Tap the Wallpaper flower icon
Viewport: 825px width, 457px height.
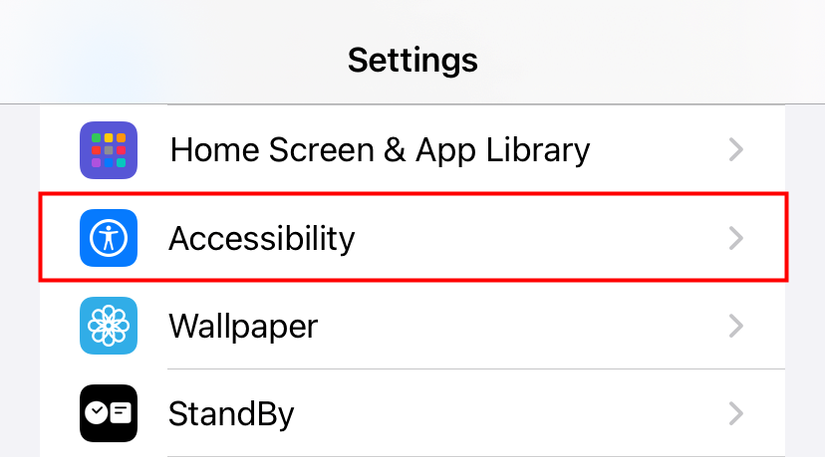(108, 326)
